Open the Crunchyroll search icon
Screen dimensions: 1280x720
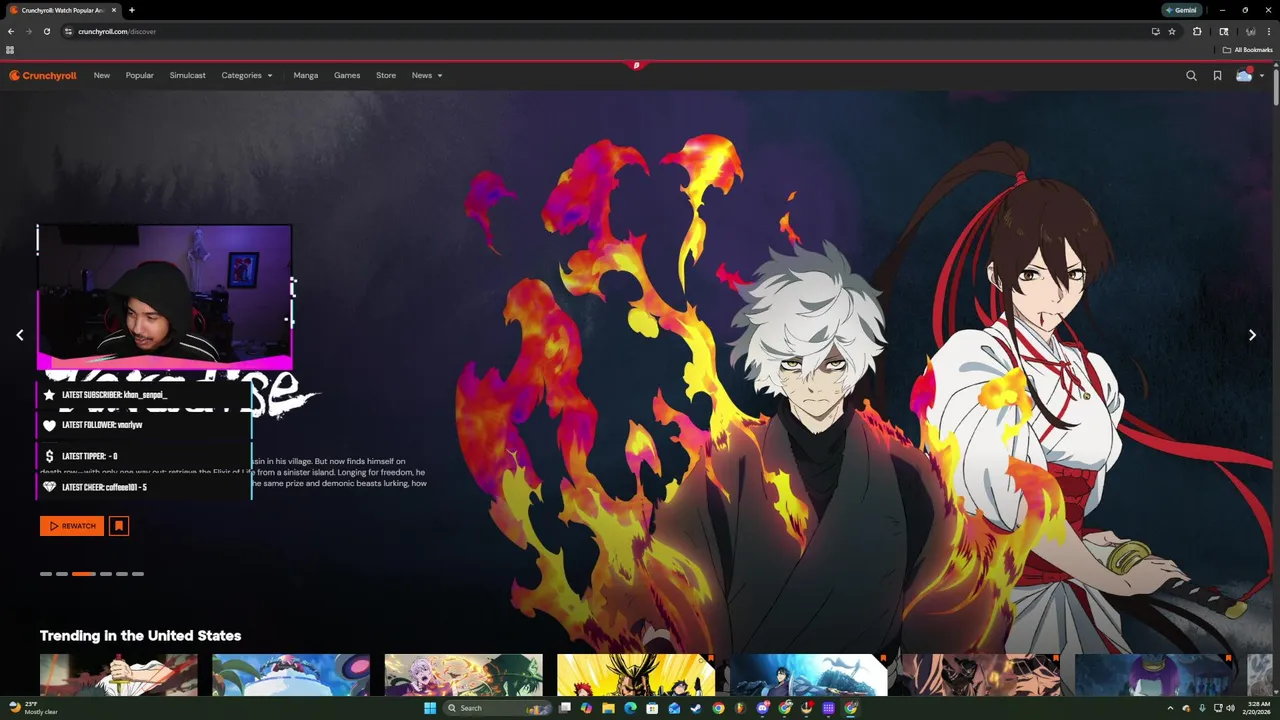[1191, 75]
